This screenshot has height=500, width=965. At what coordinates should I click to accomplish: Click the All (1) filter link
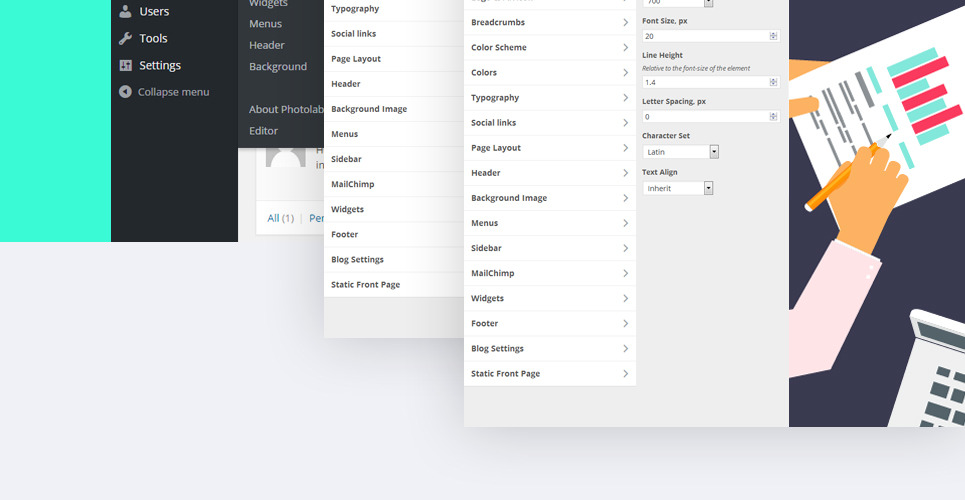tap(280, 218)
